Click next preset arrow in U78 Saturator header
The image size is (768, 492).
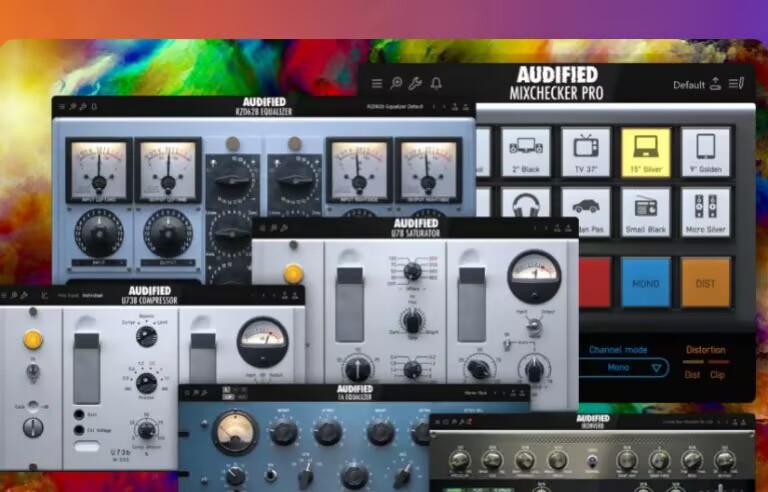(x=545, y=228)
